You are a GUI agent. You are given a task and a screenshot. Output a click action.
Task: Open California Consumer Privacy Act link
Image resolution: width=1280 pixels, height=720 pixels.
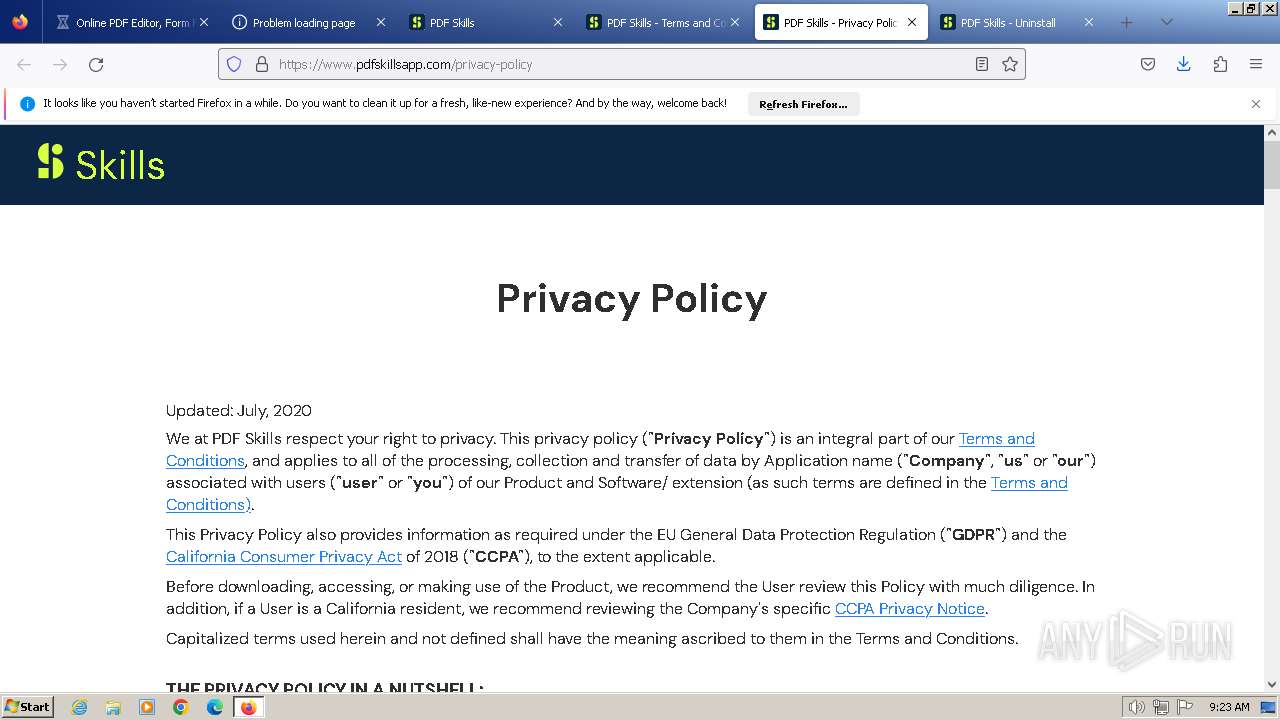tap(284, 556)
